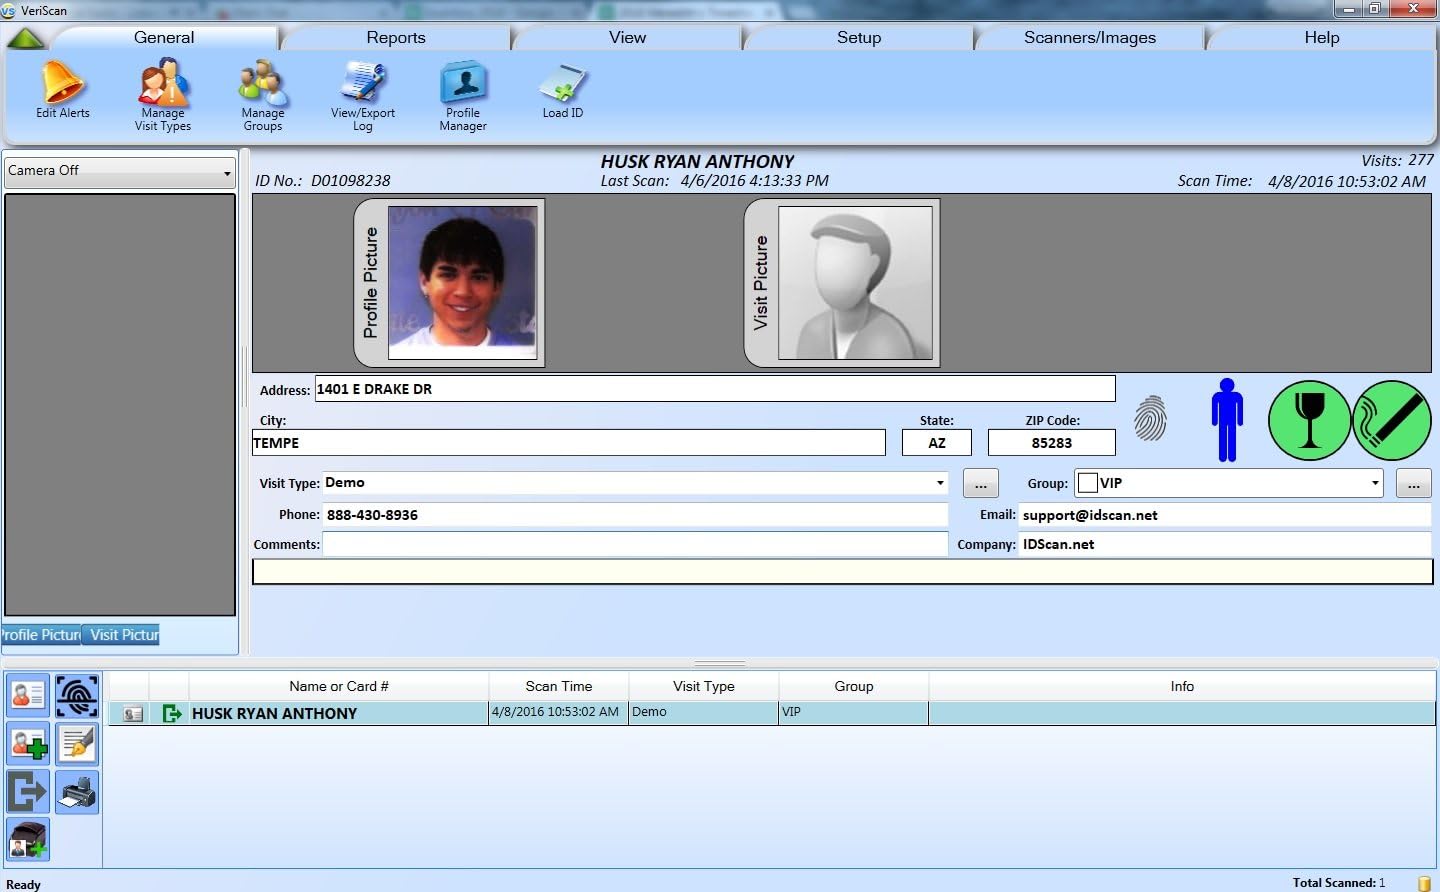Select the fingerprint scan icon in the sidebar
The image size is (1440, 892).
point(77,694)
